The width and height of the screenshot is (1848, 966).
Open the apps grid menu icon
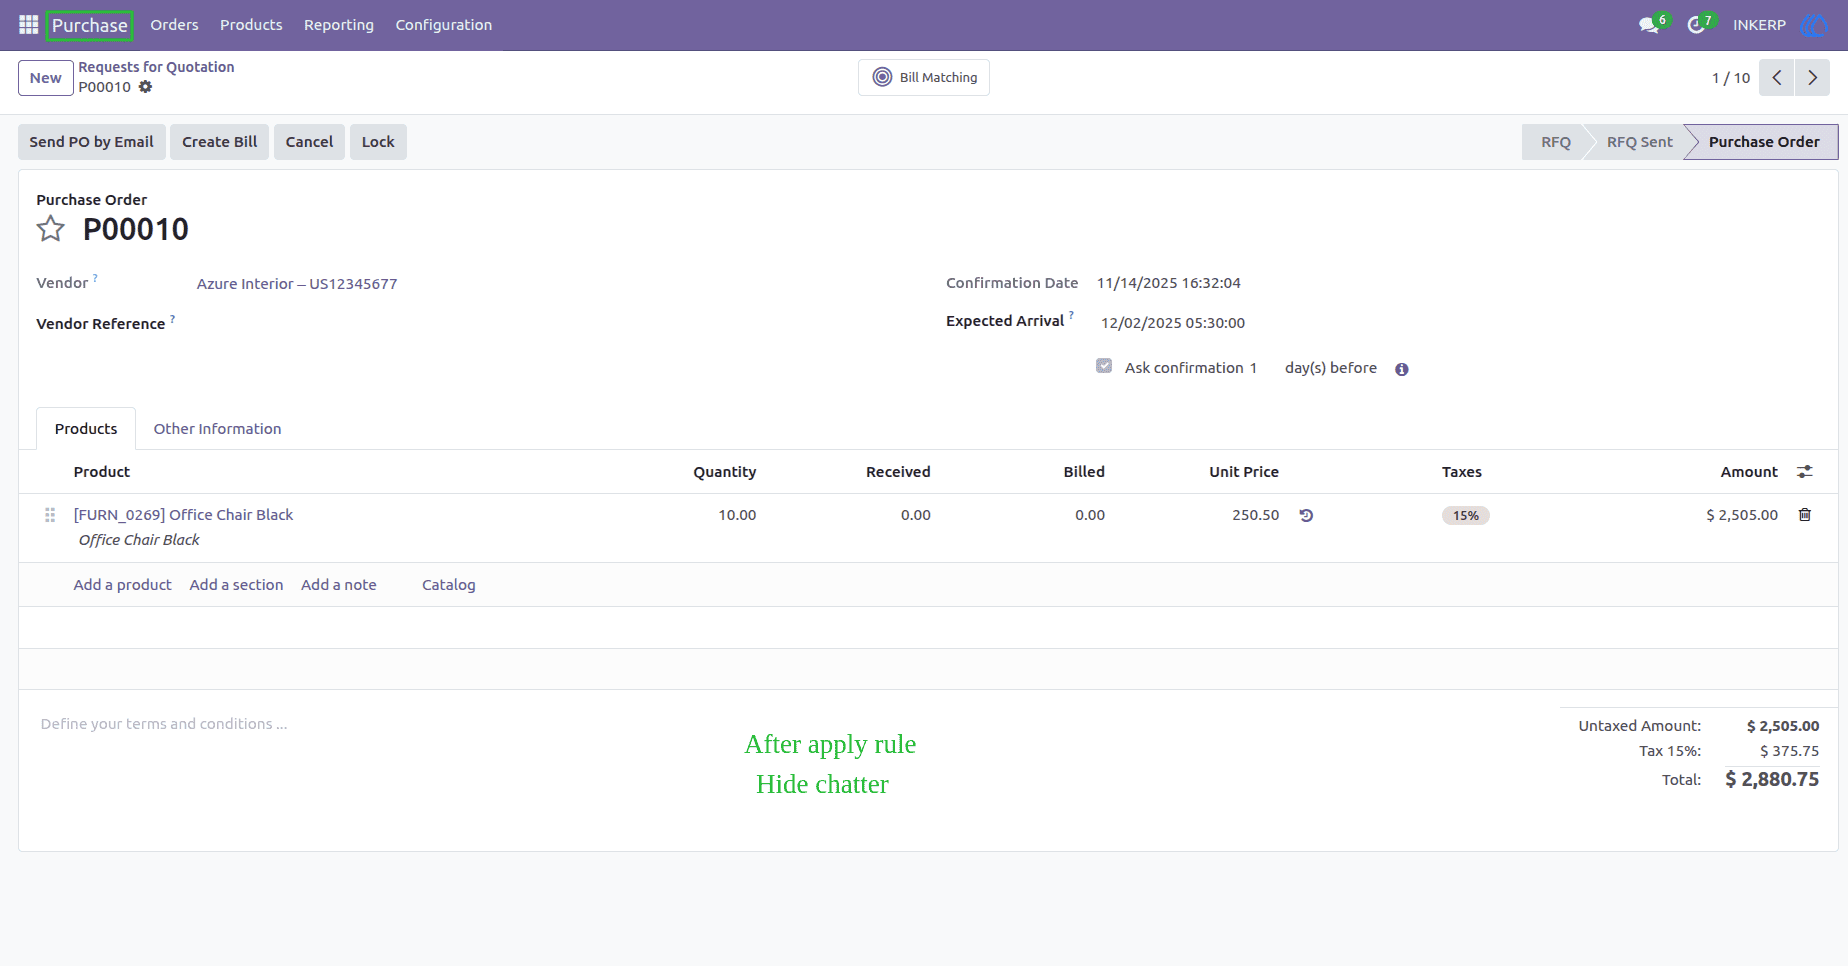[28, 25]
